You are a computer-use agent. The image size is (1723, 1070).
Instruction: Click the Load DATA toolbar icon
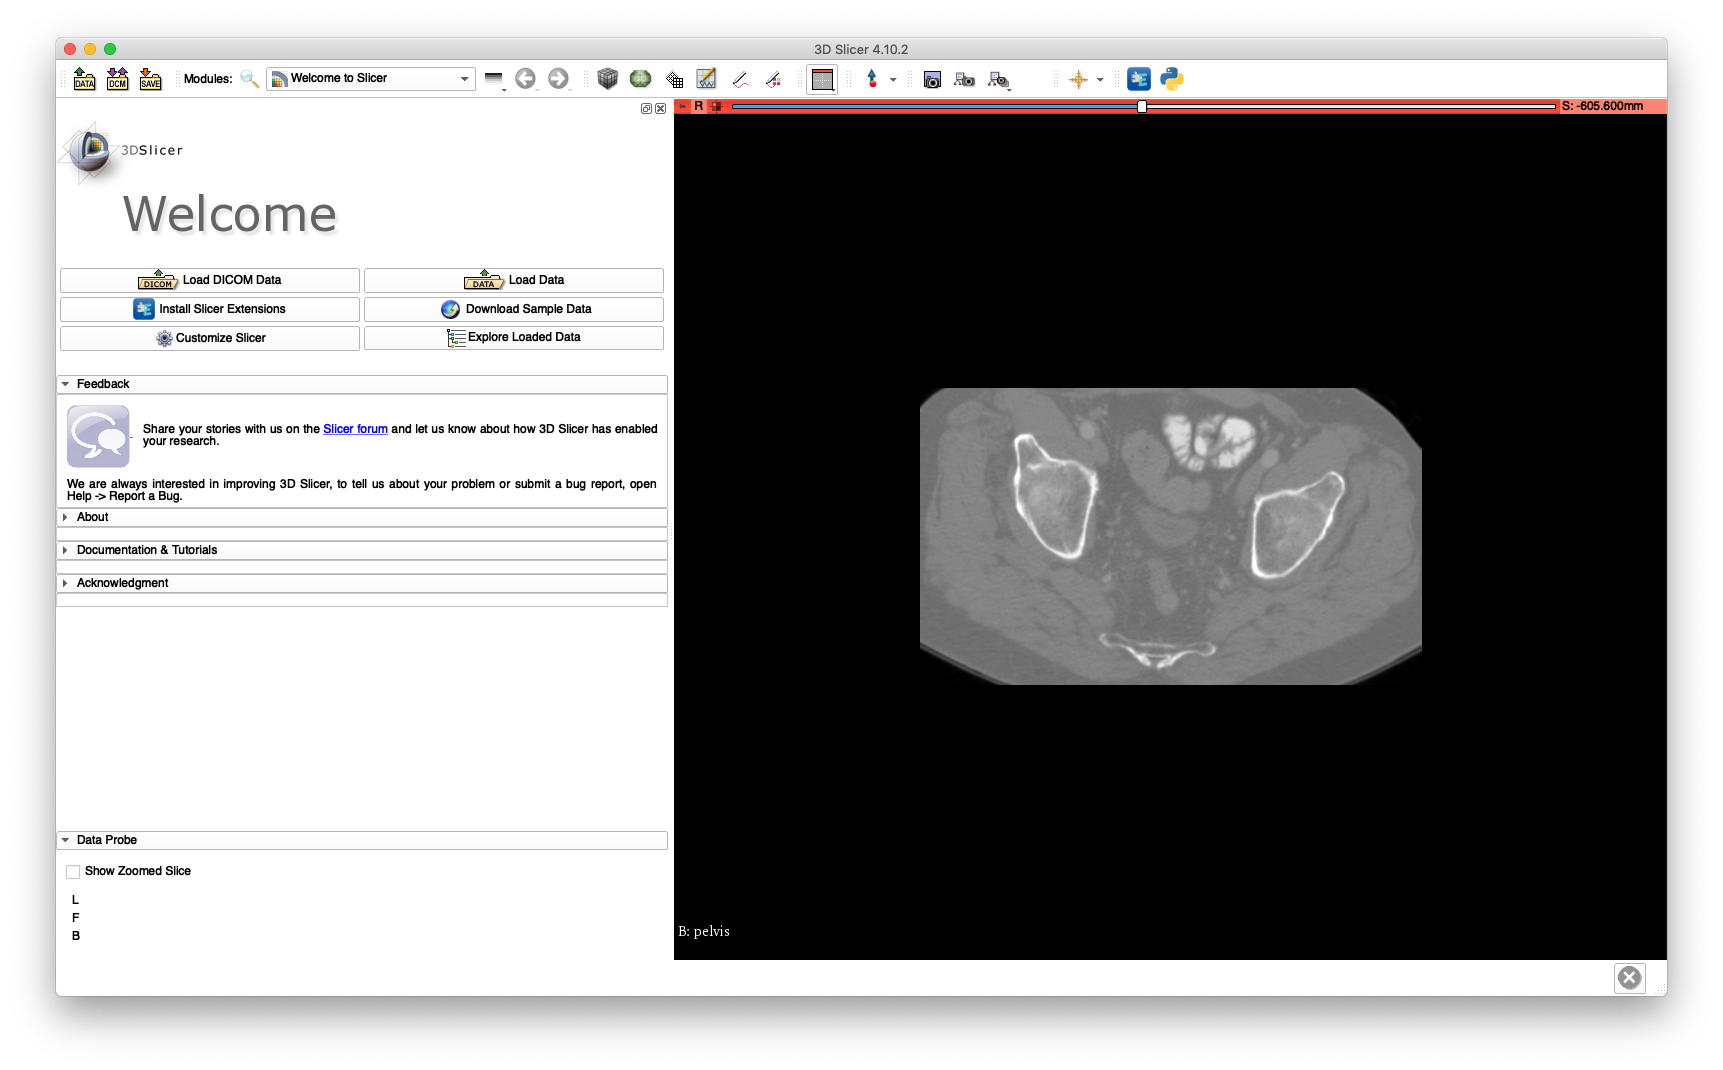84,79
